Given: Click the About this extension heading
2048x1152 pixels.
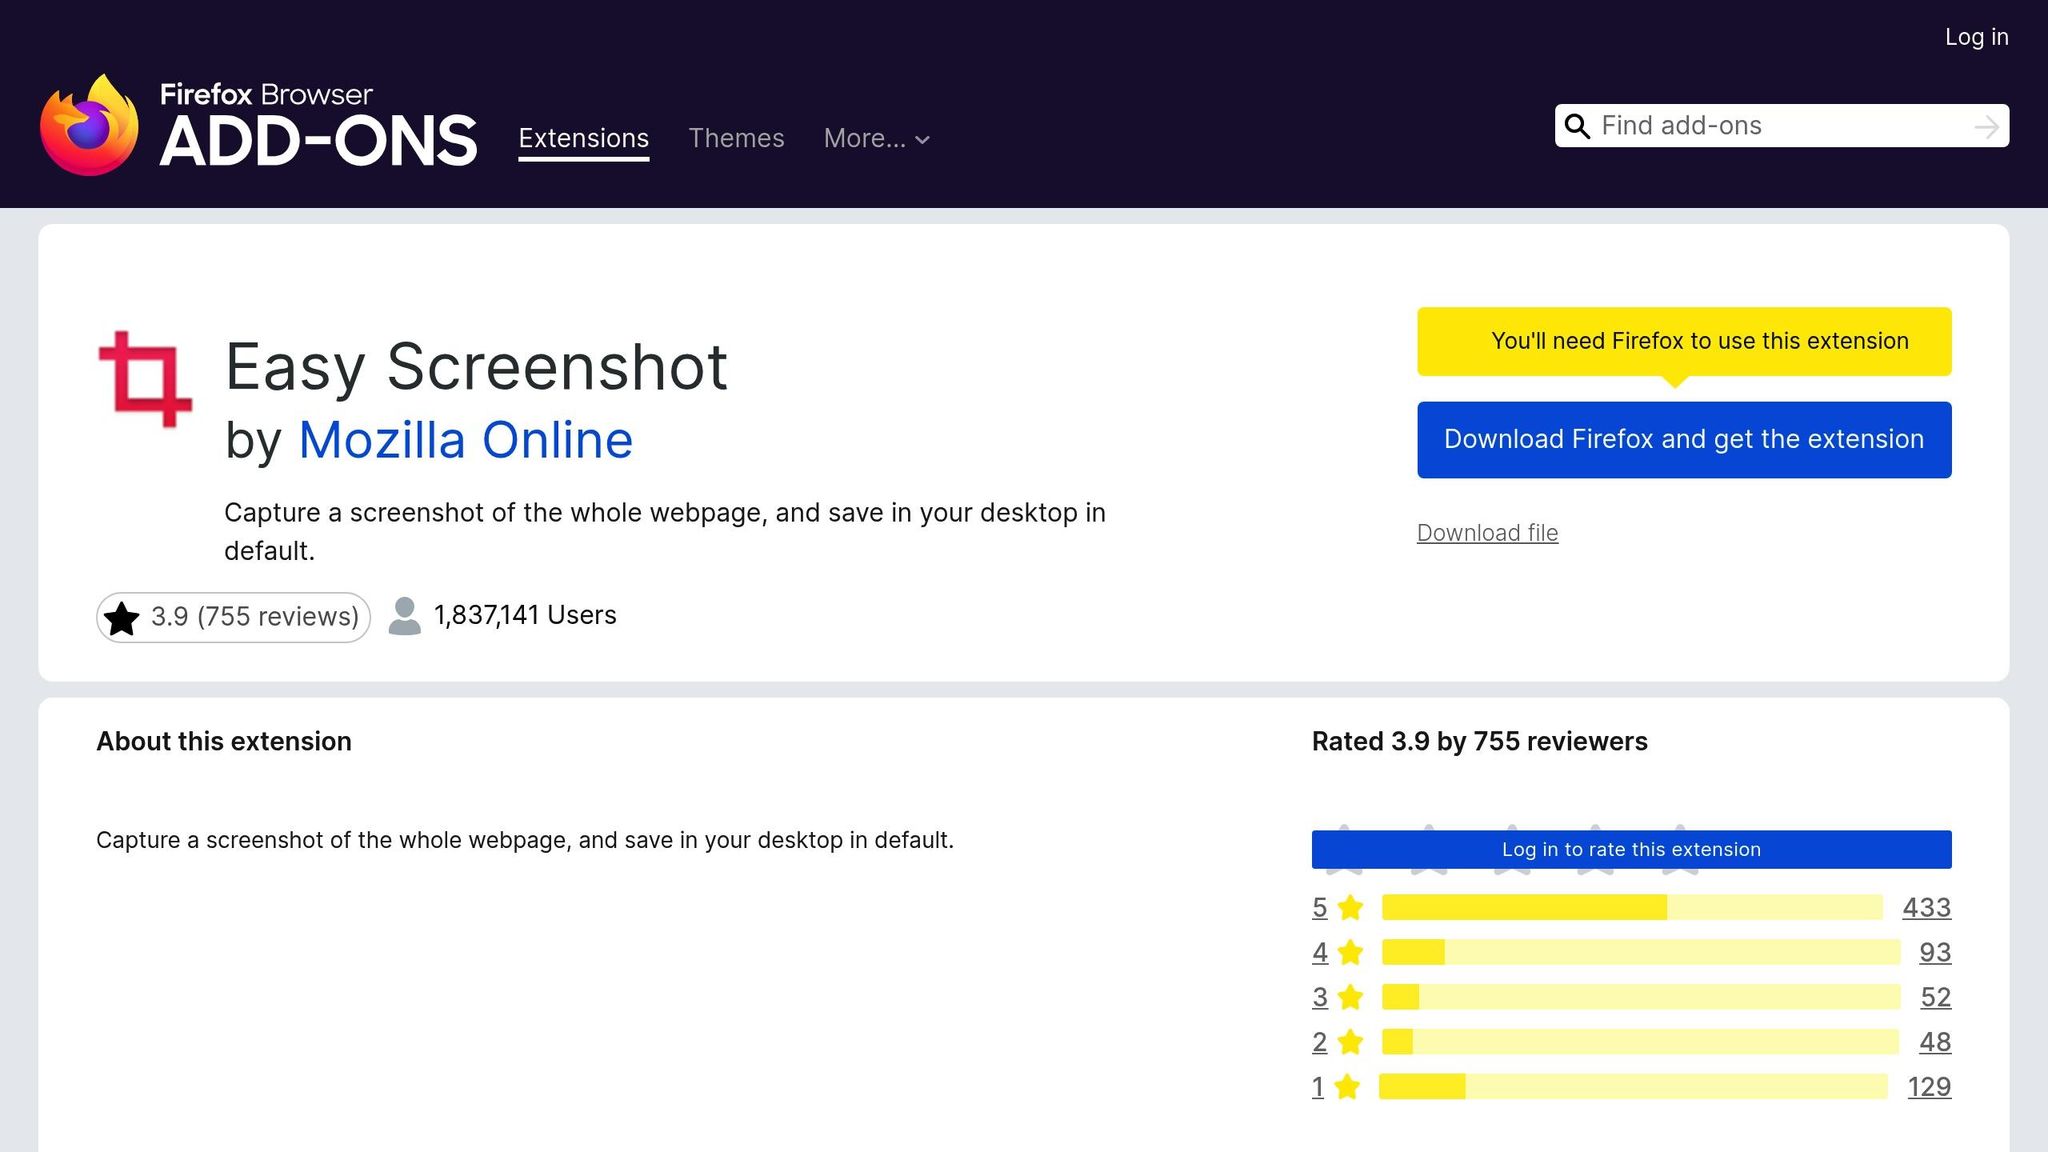Looking at the screenshot, I should pyautogui.click(x=224, y=742).
